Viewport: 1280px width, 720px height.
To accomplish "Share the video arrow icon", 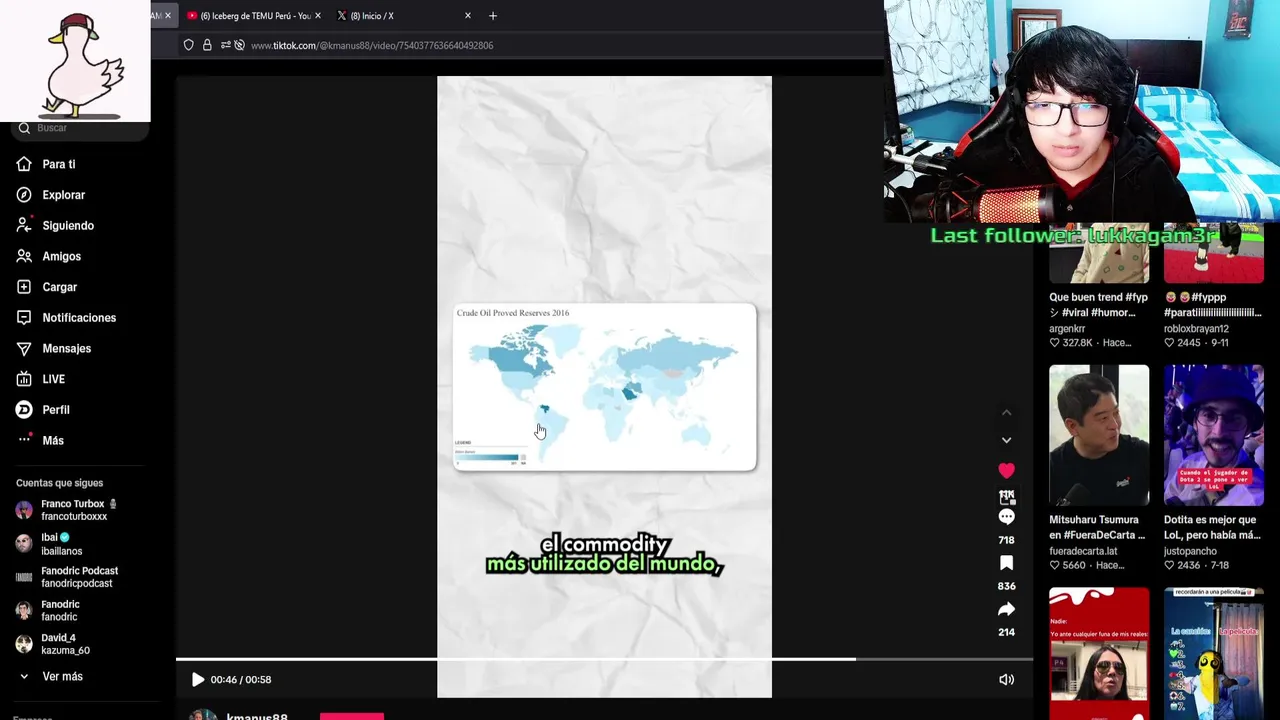I will pyautogui.click(x=1006, y=609).
